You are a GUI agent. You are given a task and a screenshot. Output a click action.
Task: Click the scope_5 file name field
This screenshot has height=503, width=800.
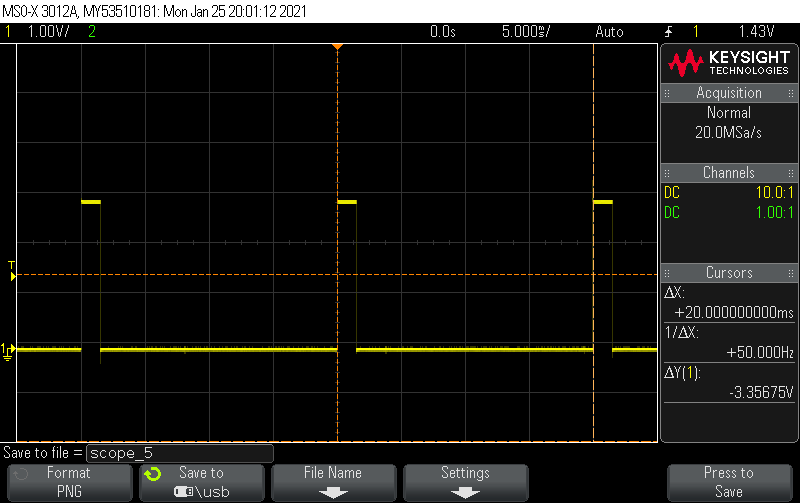point(180,453)
